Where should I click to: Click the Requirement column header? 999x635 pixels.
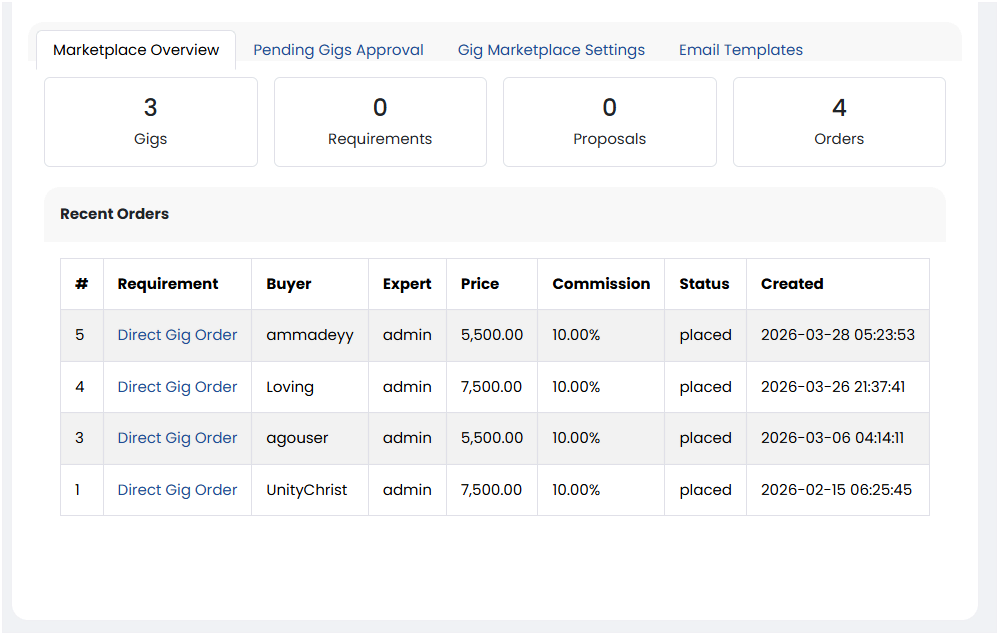tap(168, 284)
